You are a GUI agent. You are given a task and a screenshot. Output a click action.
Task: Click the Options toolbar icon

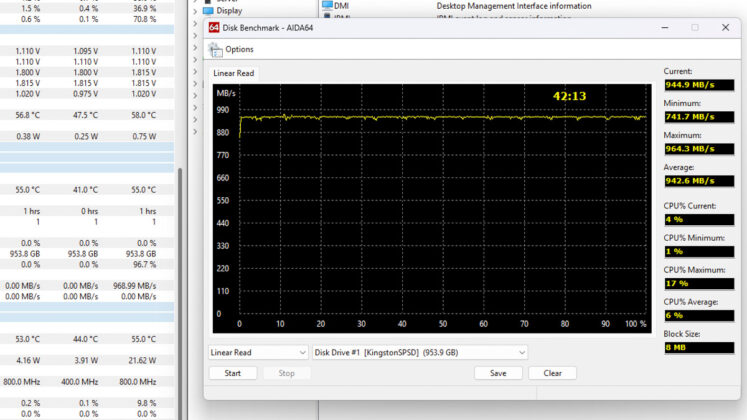(215, 50)
